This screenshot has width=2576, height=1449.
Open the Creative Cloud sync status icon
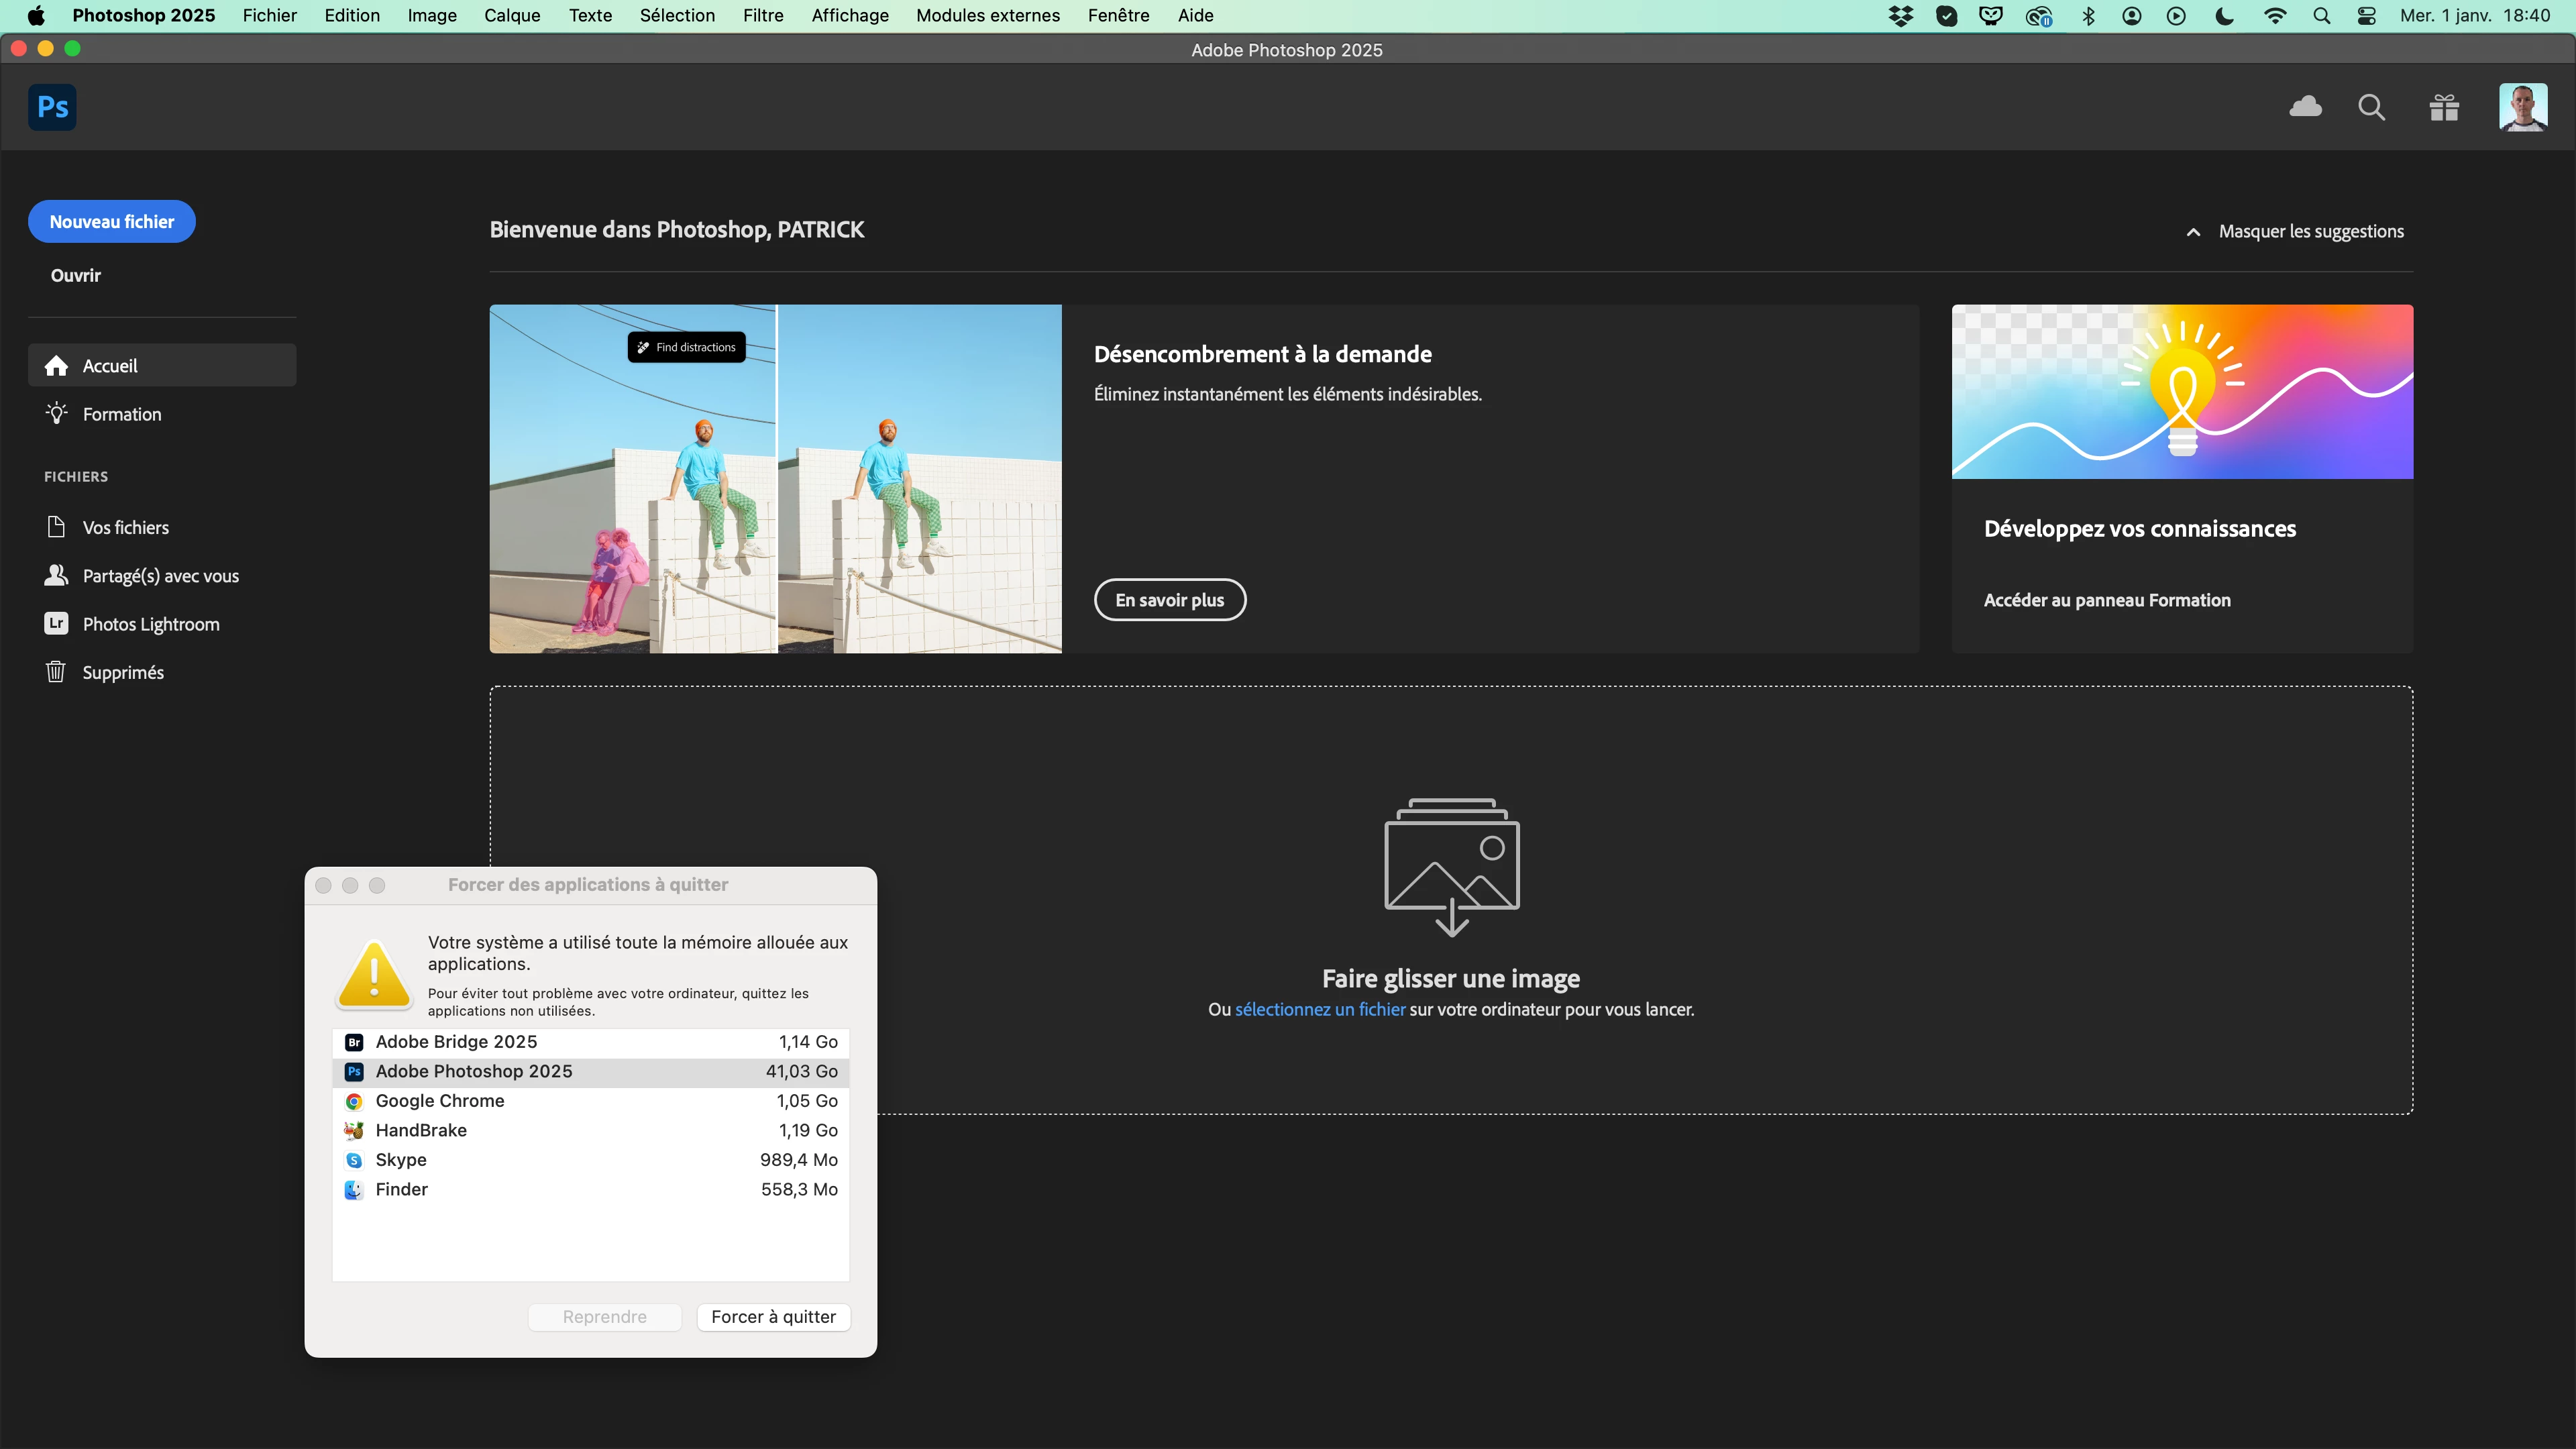coord(2305,107)
